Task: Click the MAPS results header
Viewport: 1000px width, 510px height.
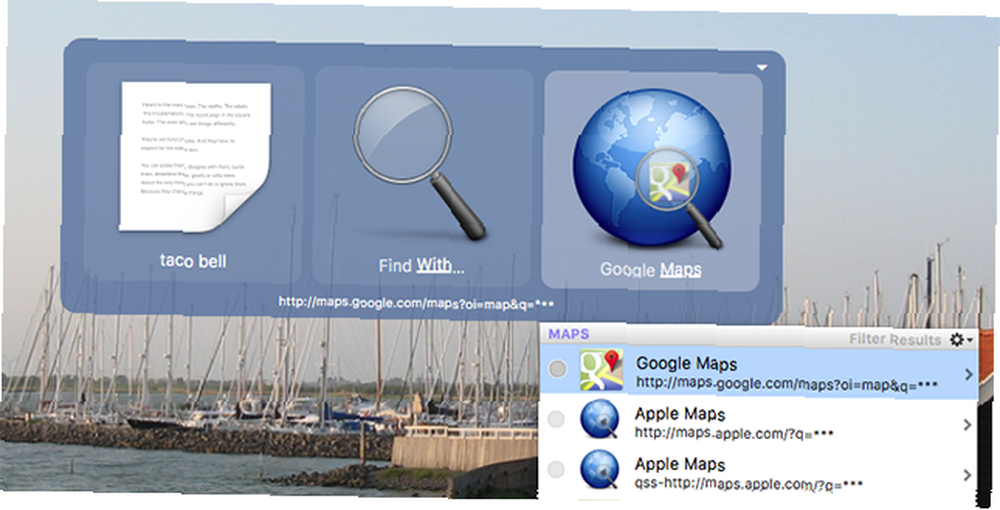Action: pos(568,334)
